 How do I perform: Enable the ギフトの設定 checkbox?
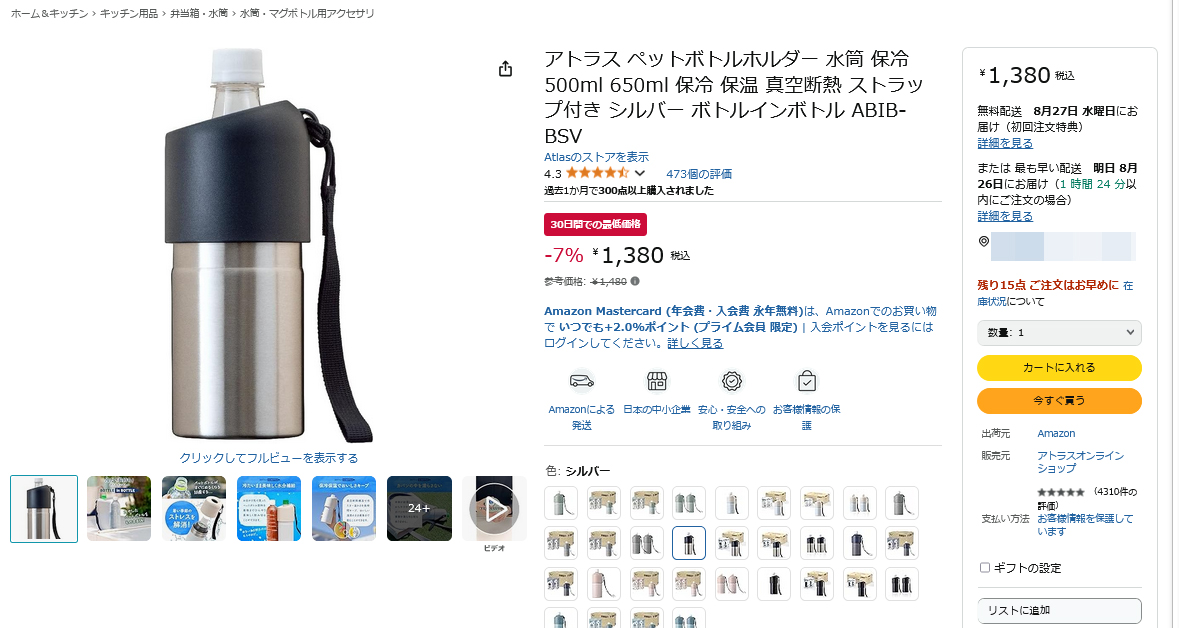coord(984,568)
